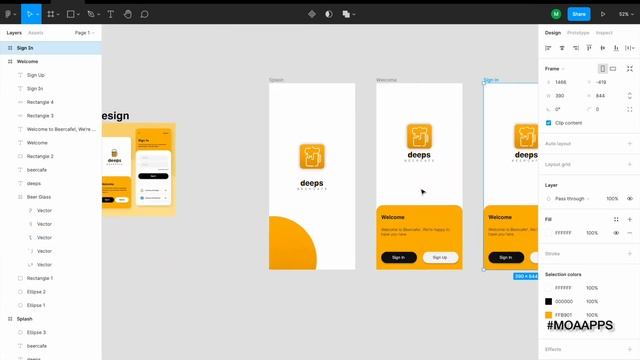Open Pass through blend dropdown
The height and width of the screenshot is (360, 640).
572,198
